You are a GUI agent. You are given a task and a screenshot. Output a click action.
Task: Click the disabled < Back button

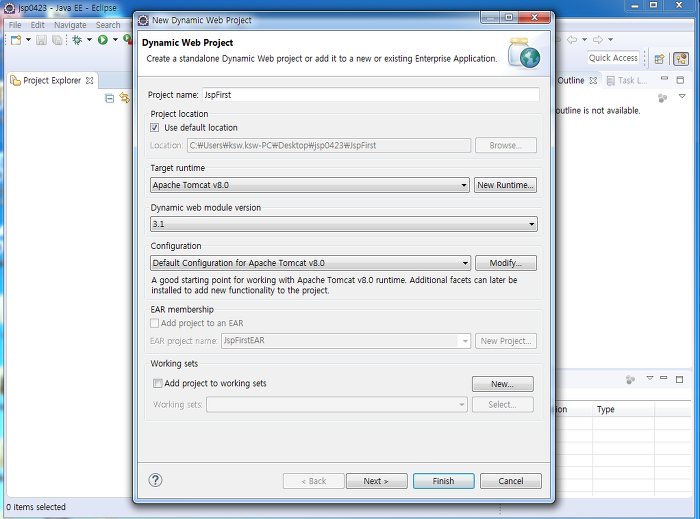coord(313,481)
